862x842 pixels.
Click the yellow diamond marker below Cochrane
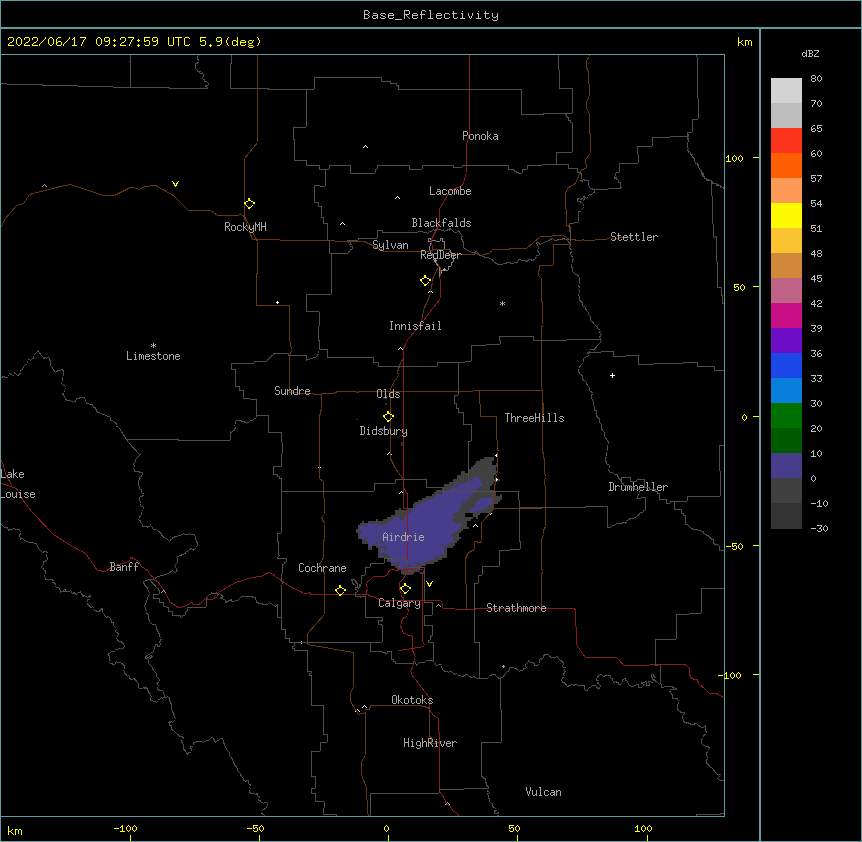tap(340, 591)
